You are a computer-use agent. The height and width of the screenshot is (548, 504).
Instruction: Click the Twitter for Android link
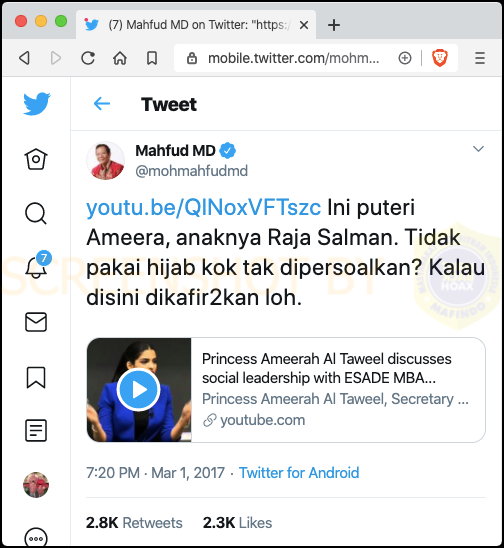299,473
